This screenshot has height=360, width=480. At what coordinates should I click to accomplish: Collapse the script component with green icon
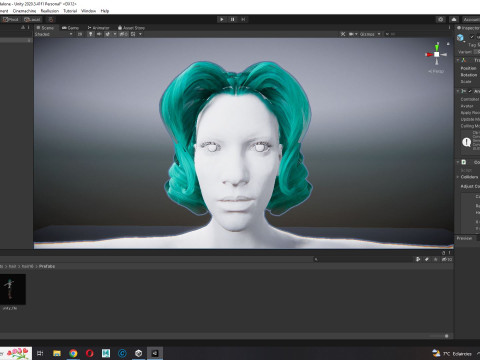pyautogui.click(x=458, y=162)
